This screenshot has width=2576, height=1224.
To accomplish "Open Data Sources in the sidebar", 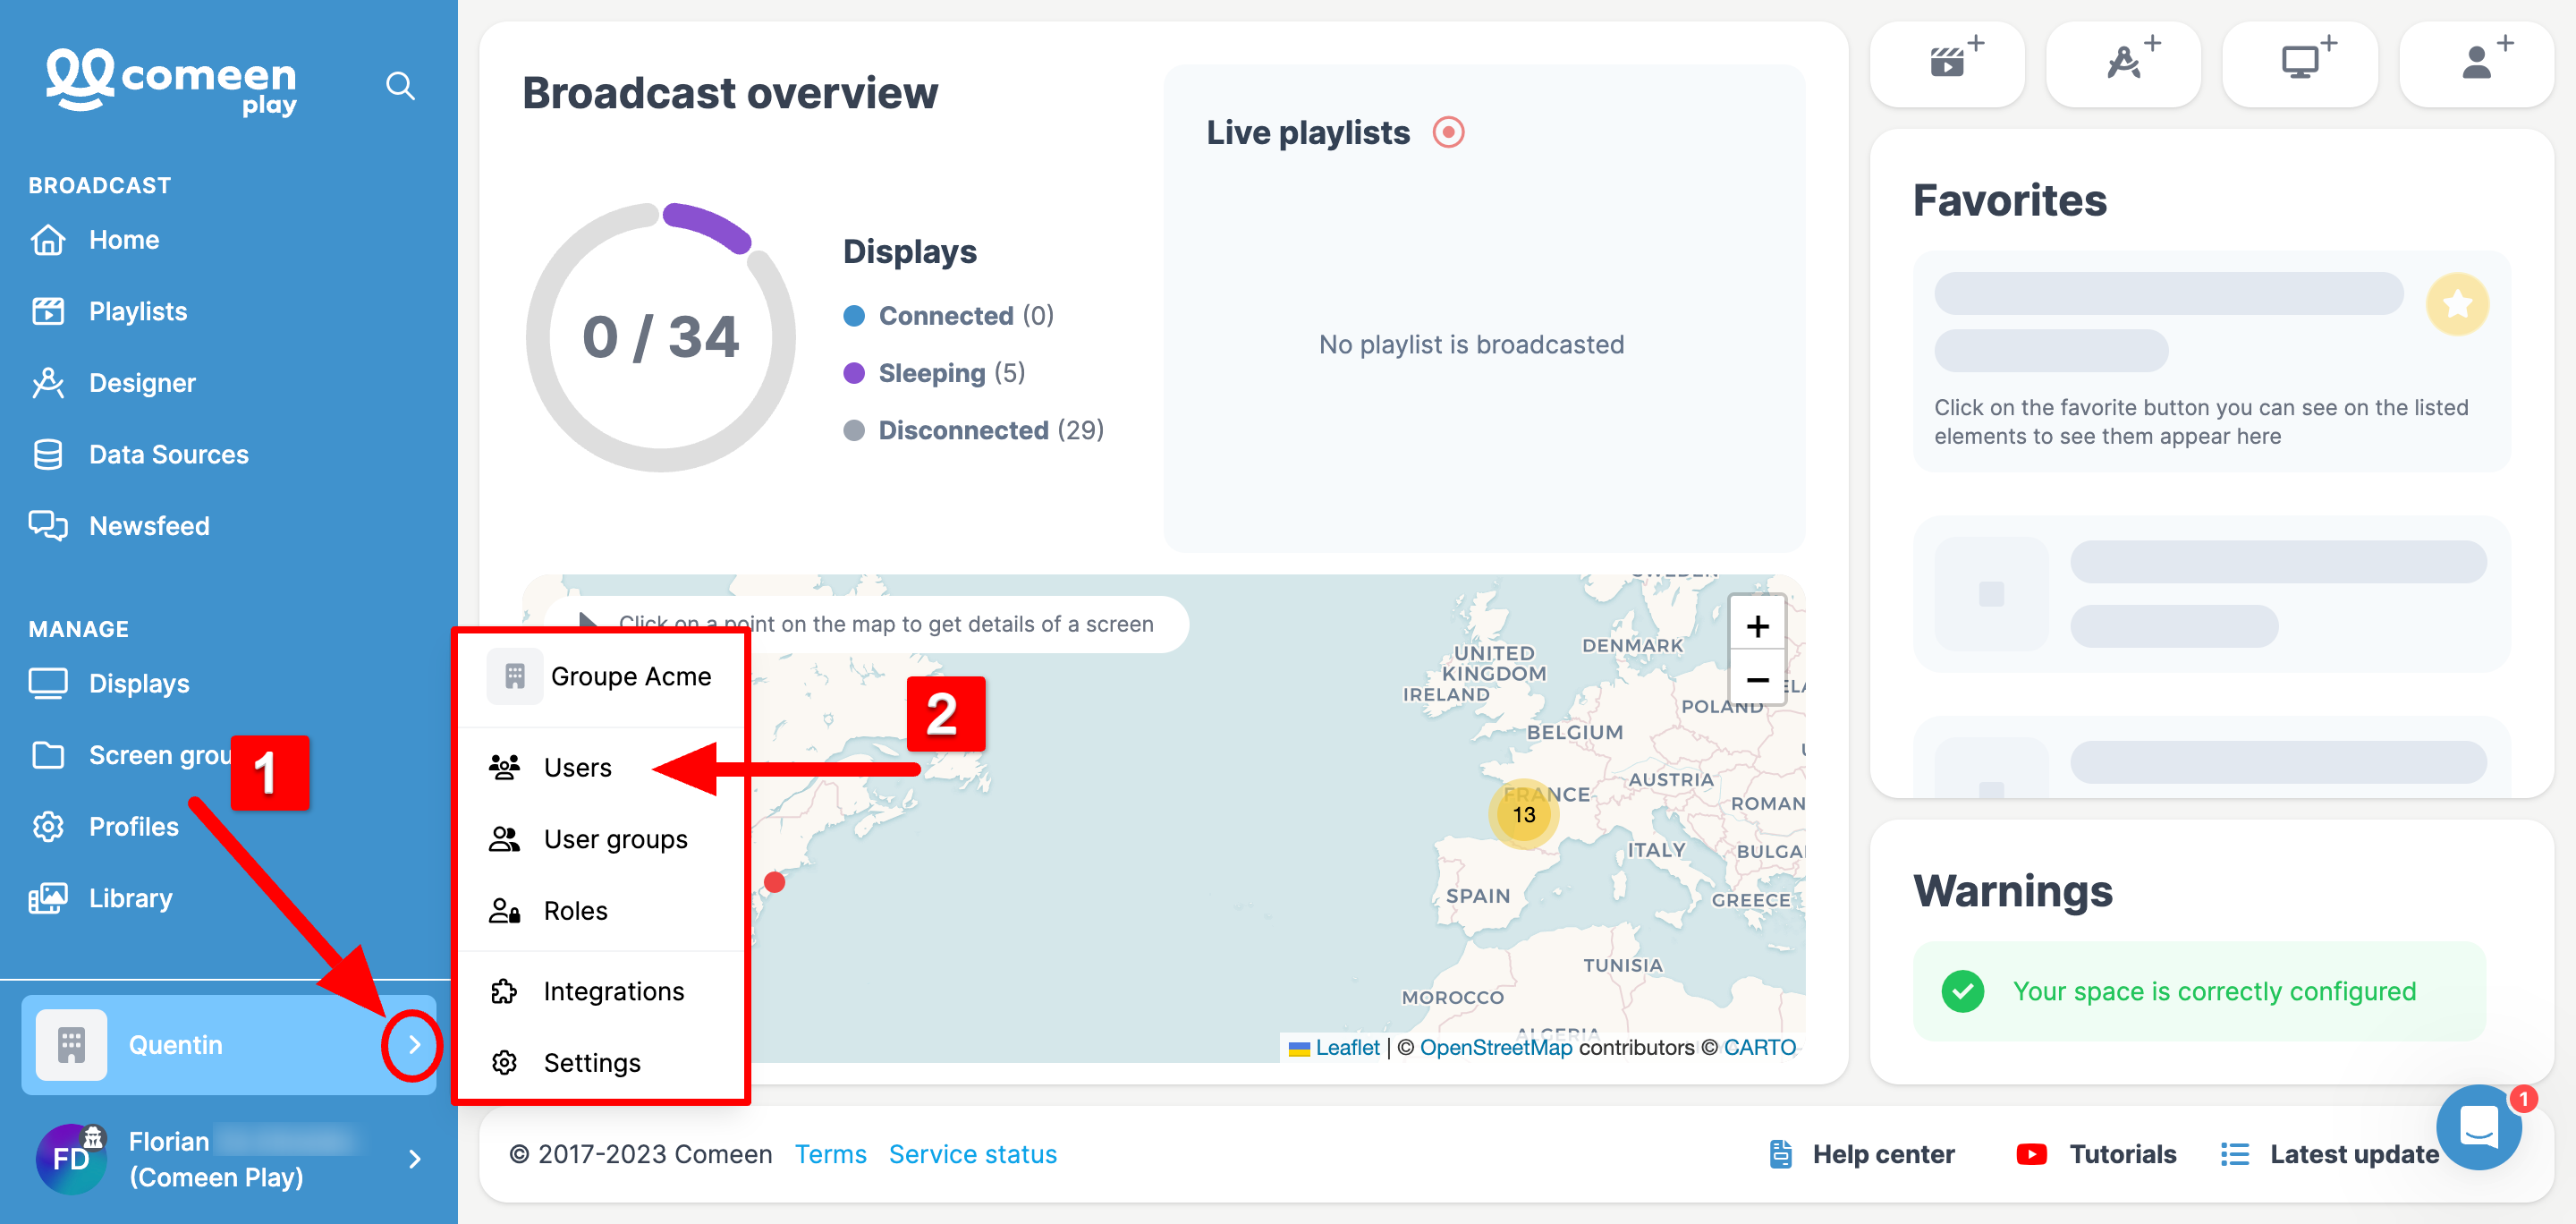I will 168,454.
